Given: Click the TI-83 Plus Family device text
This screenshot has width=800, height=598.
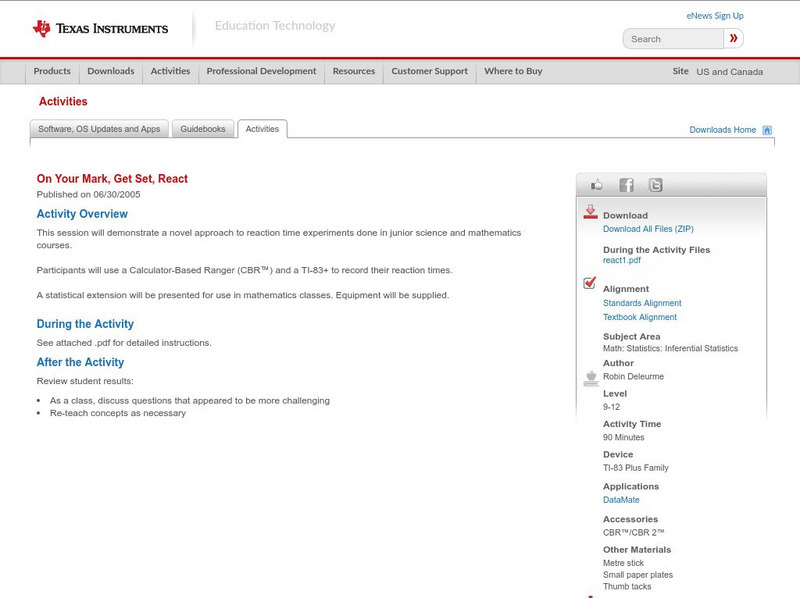Looking at the screenshot, I should pos(636,468).
